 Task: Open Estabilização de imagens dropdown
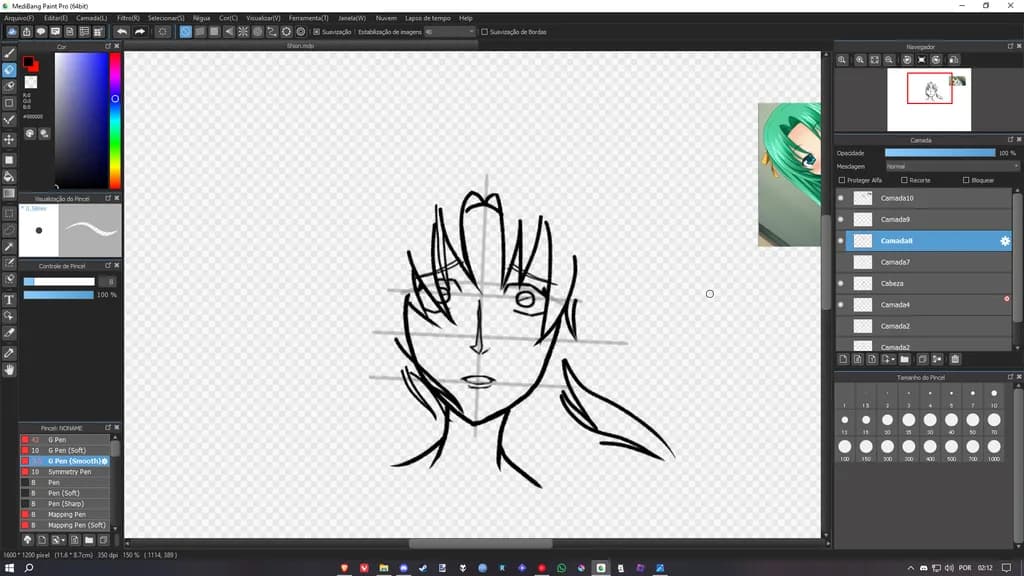pos(449,31)
